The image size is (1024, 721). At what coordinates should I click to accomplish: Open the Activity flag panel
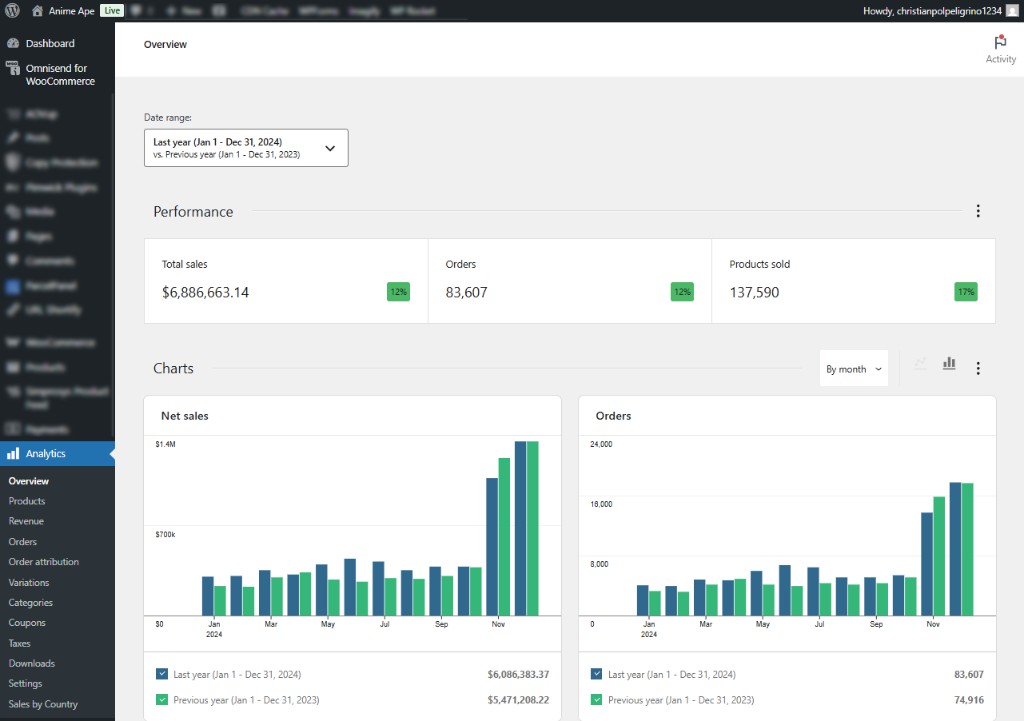(x=1000, y=50)
